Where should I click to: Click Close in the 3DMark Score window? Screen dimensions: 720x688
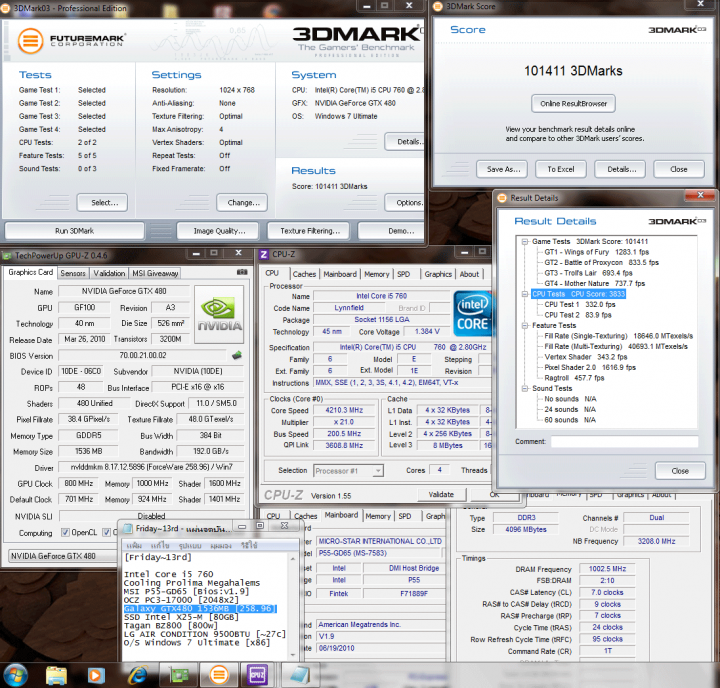pos(679,169)
